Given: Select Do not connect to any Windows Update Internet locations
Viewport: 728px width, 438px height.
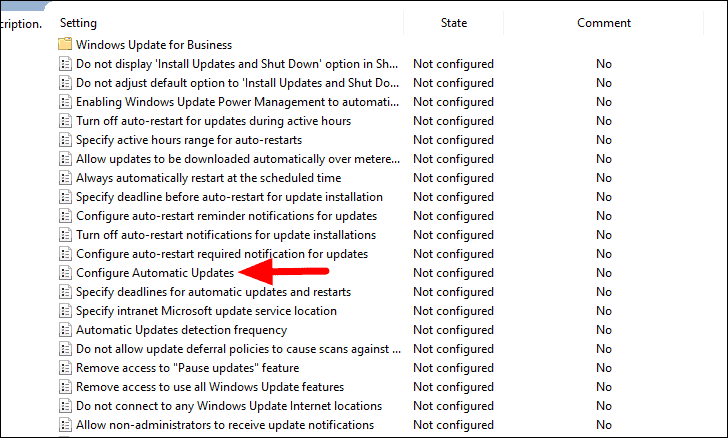Looking at the screenshot, I should point(229,406).
